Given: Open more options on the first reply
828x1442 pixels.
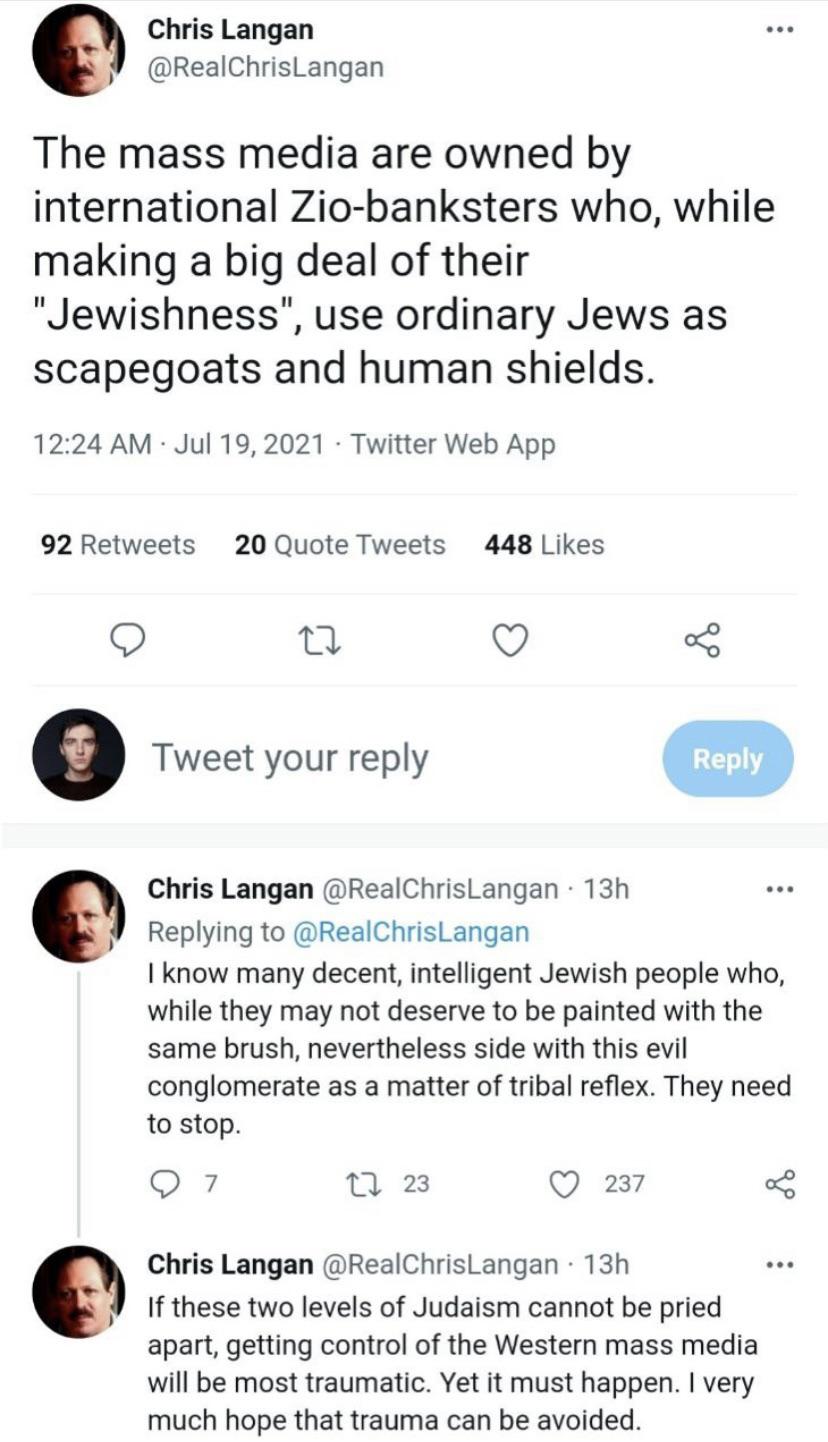Looking at the screenshot, I should point(778,888).
